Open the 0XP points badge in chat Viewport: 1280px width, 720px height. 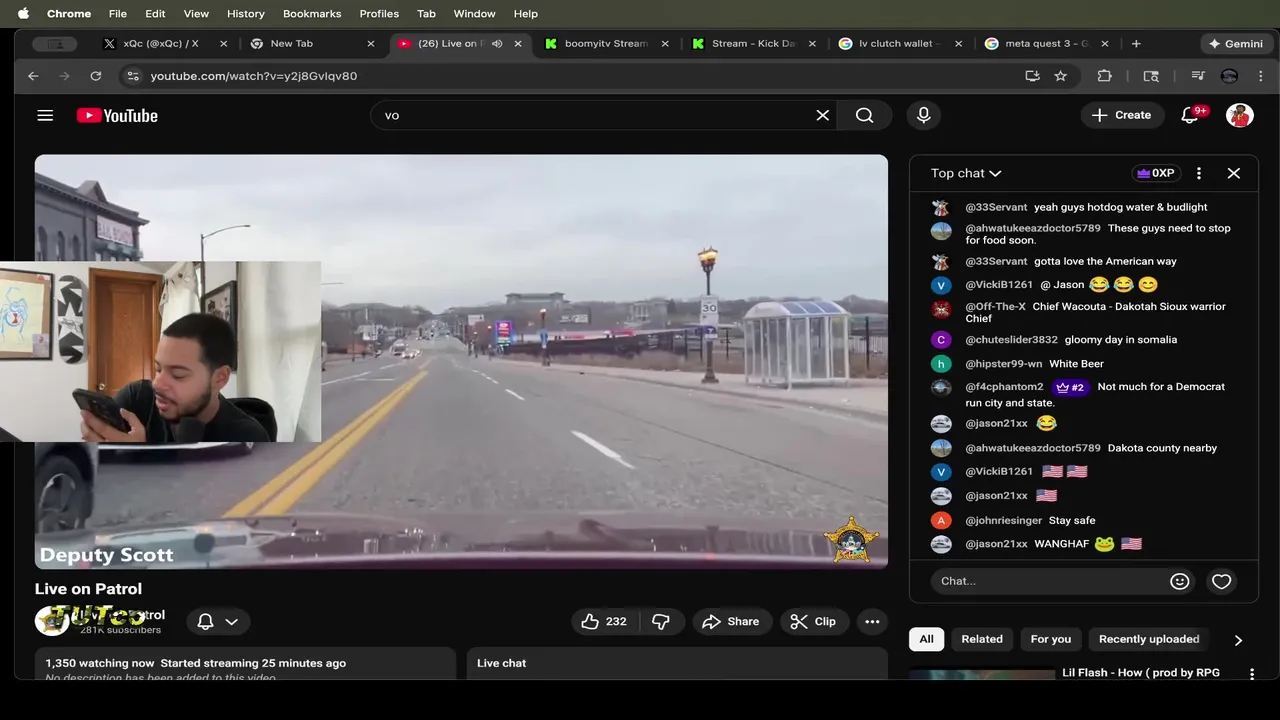coord(1156,173)
